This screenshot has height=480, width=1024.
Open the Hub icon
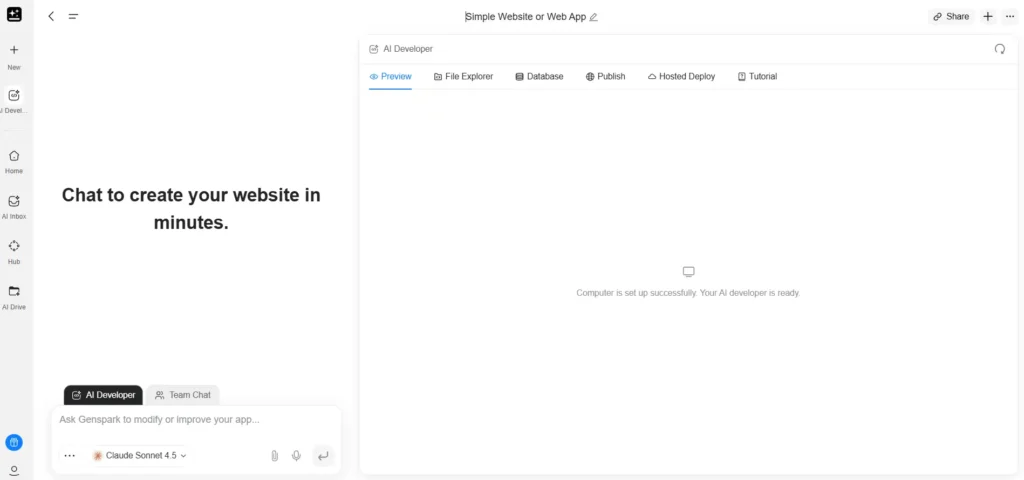pos(14,251)
